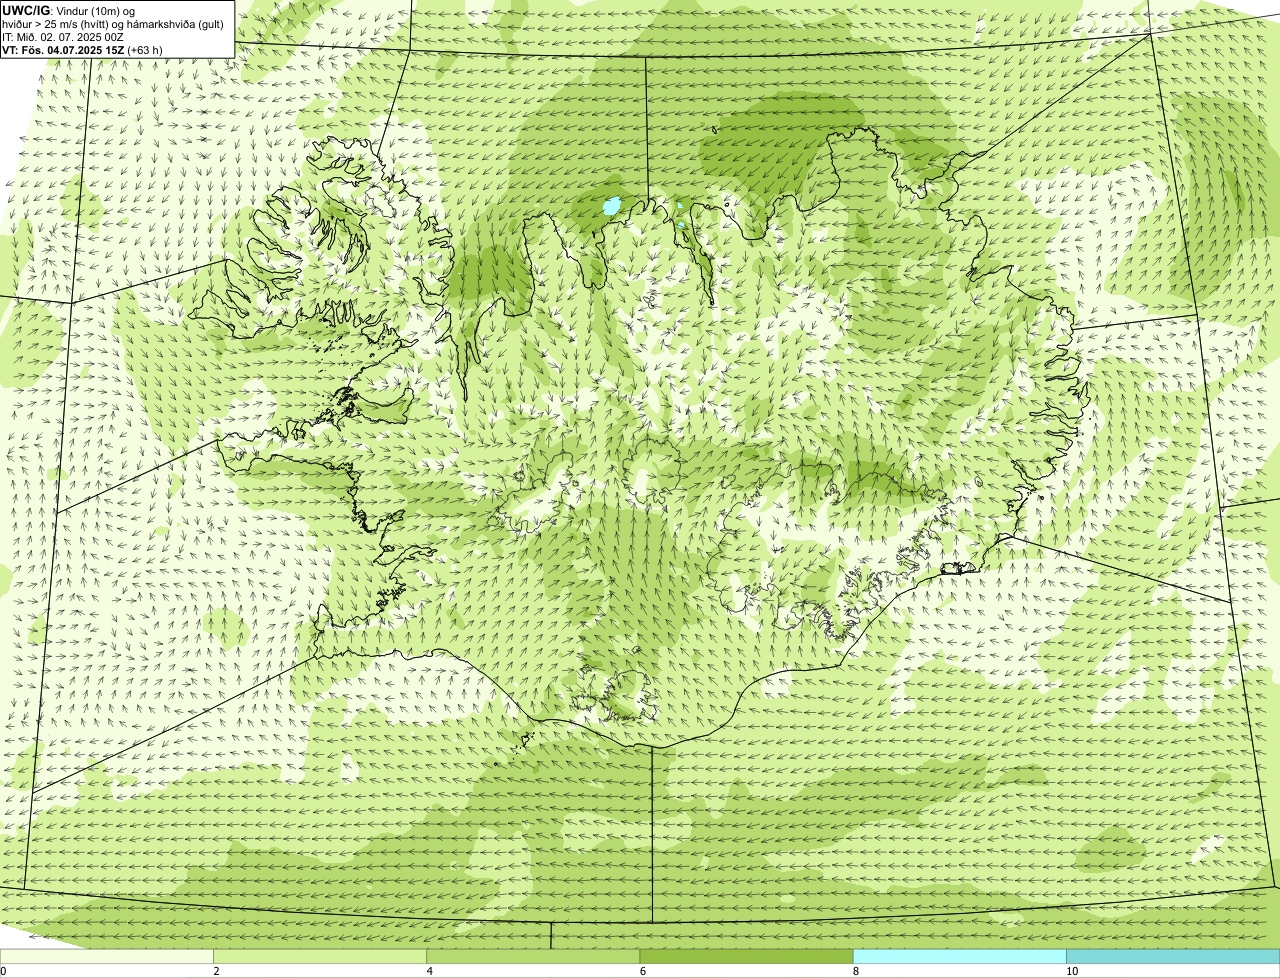The width and height of the screenshot is (1280, 978).
Task: Click the "6" label on the color scale
Action: 643,971
